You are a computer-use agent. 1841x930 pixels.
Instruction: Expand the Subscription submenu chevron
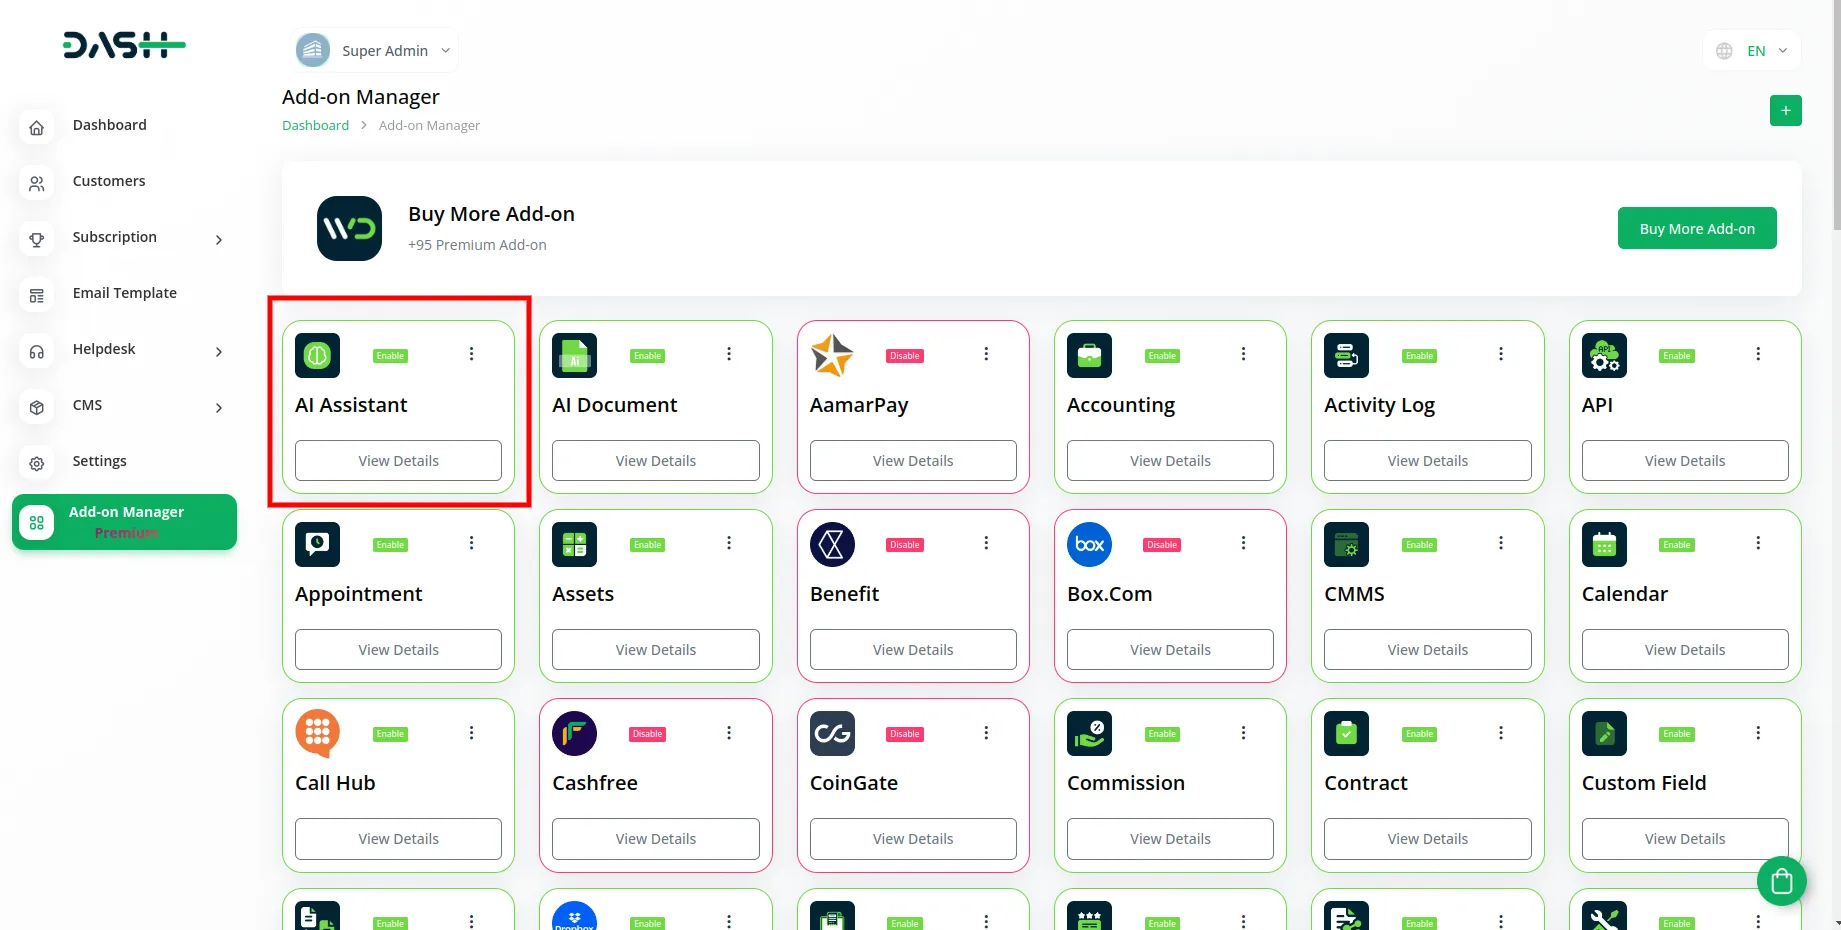219,239
